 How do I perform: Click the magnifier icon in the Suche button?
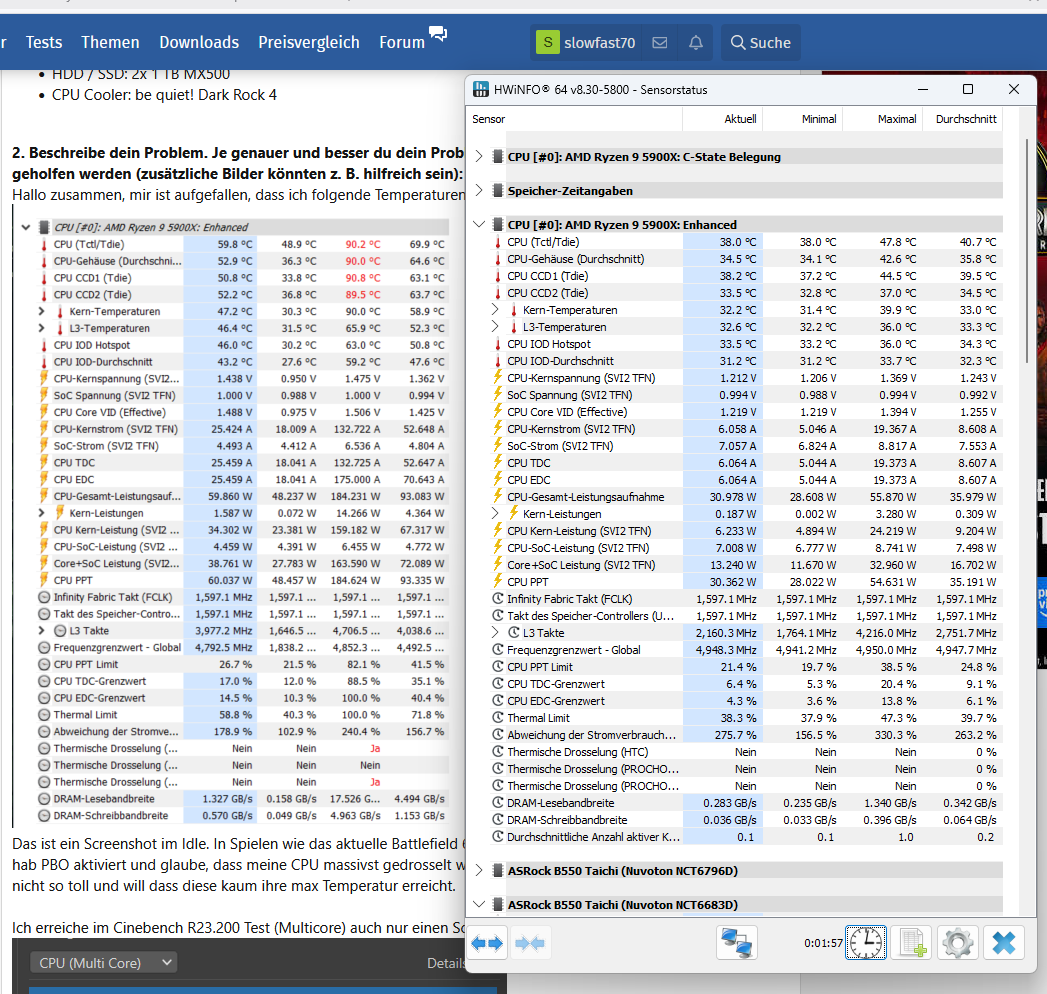[x=738, y=43]
